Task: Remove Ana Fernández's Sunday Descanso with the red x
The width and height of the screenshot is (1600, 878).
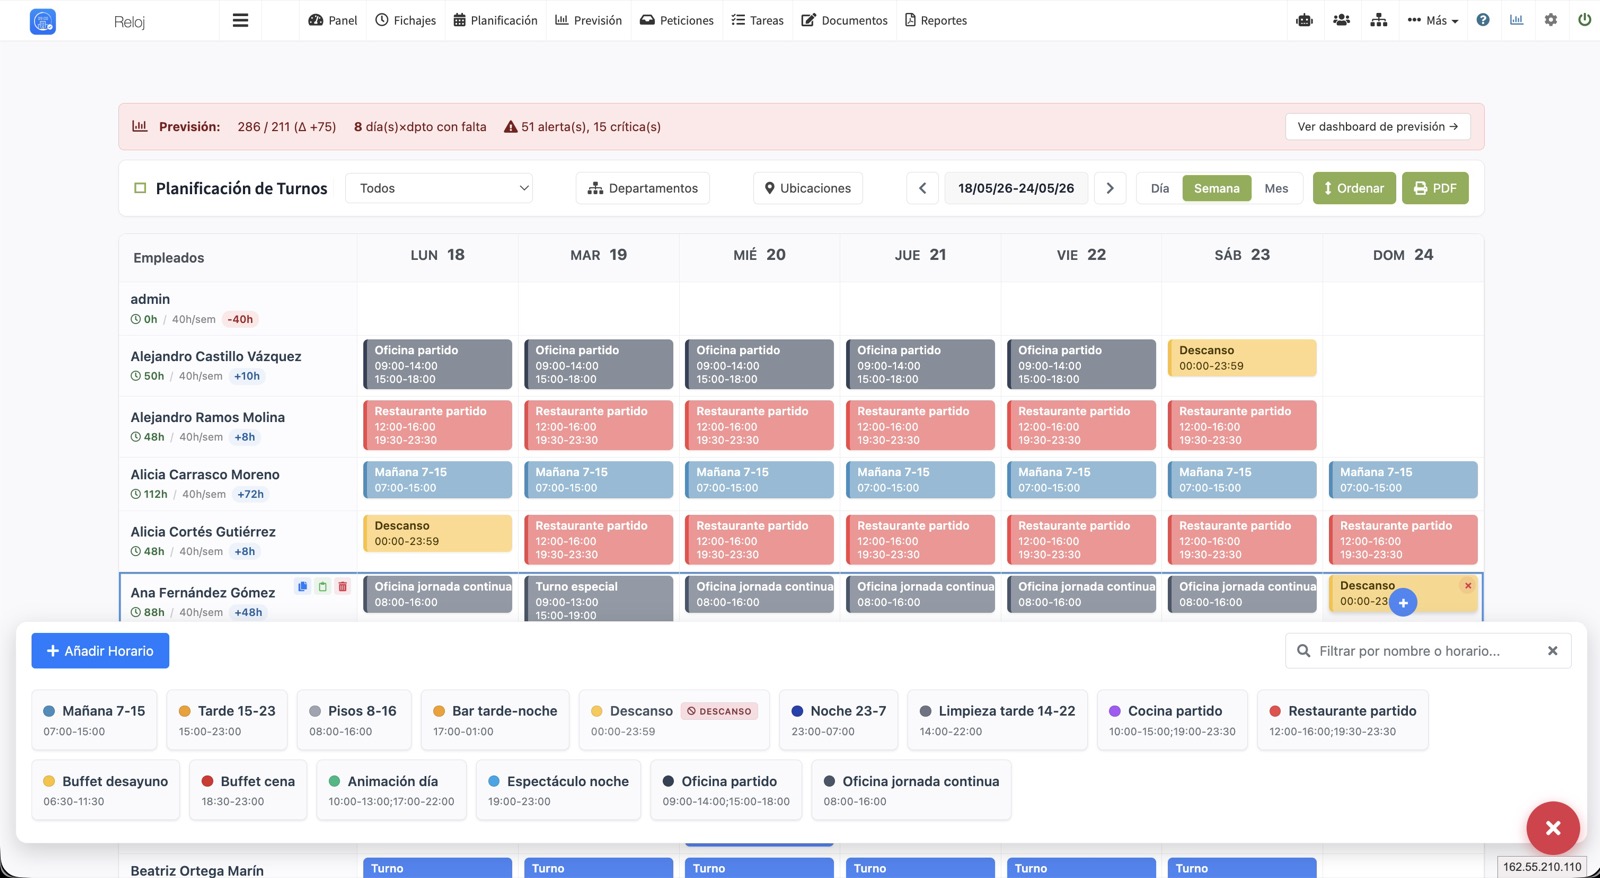Action: pos(1468,586)
